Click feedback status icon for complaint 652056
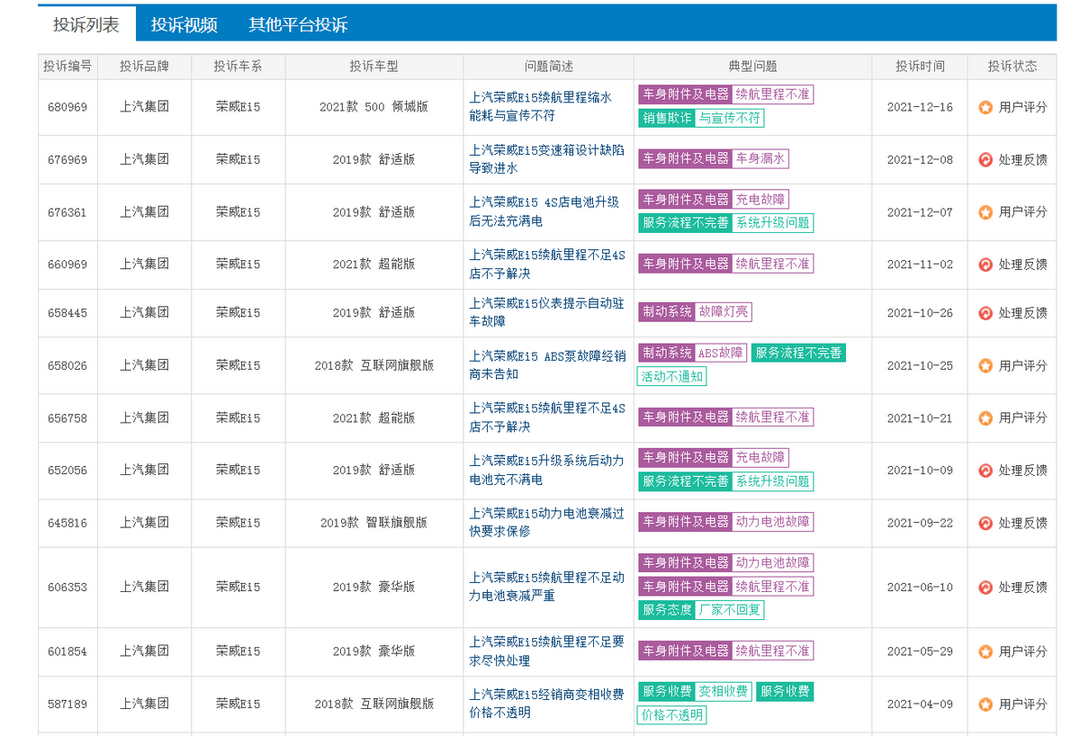 pyautogui.click(x=986, y=470)
